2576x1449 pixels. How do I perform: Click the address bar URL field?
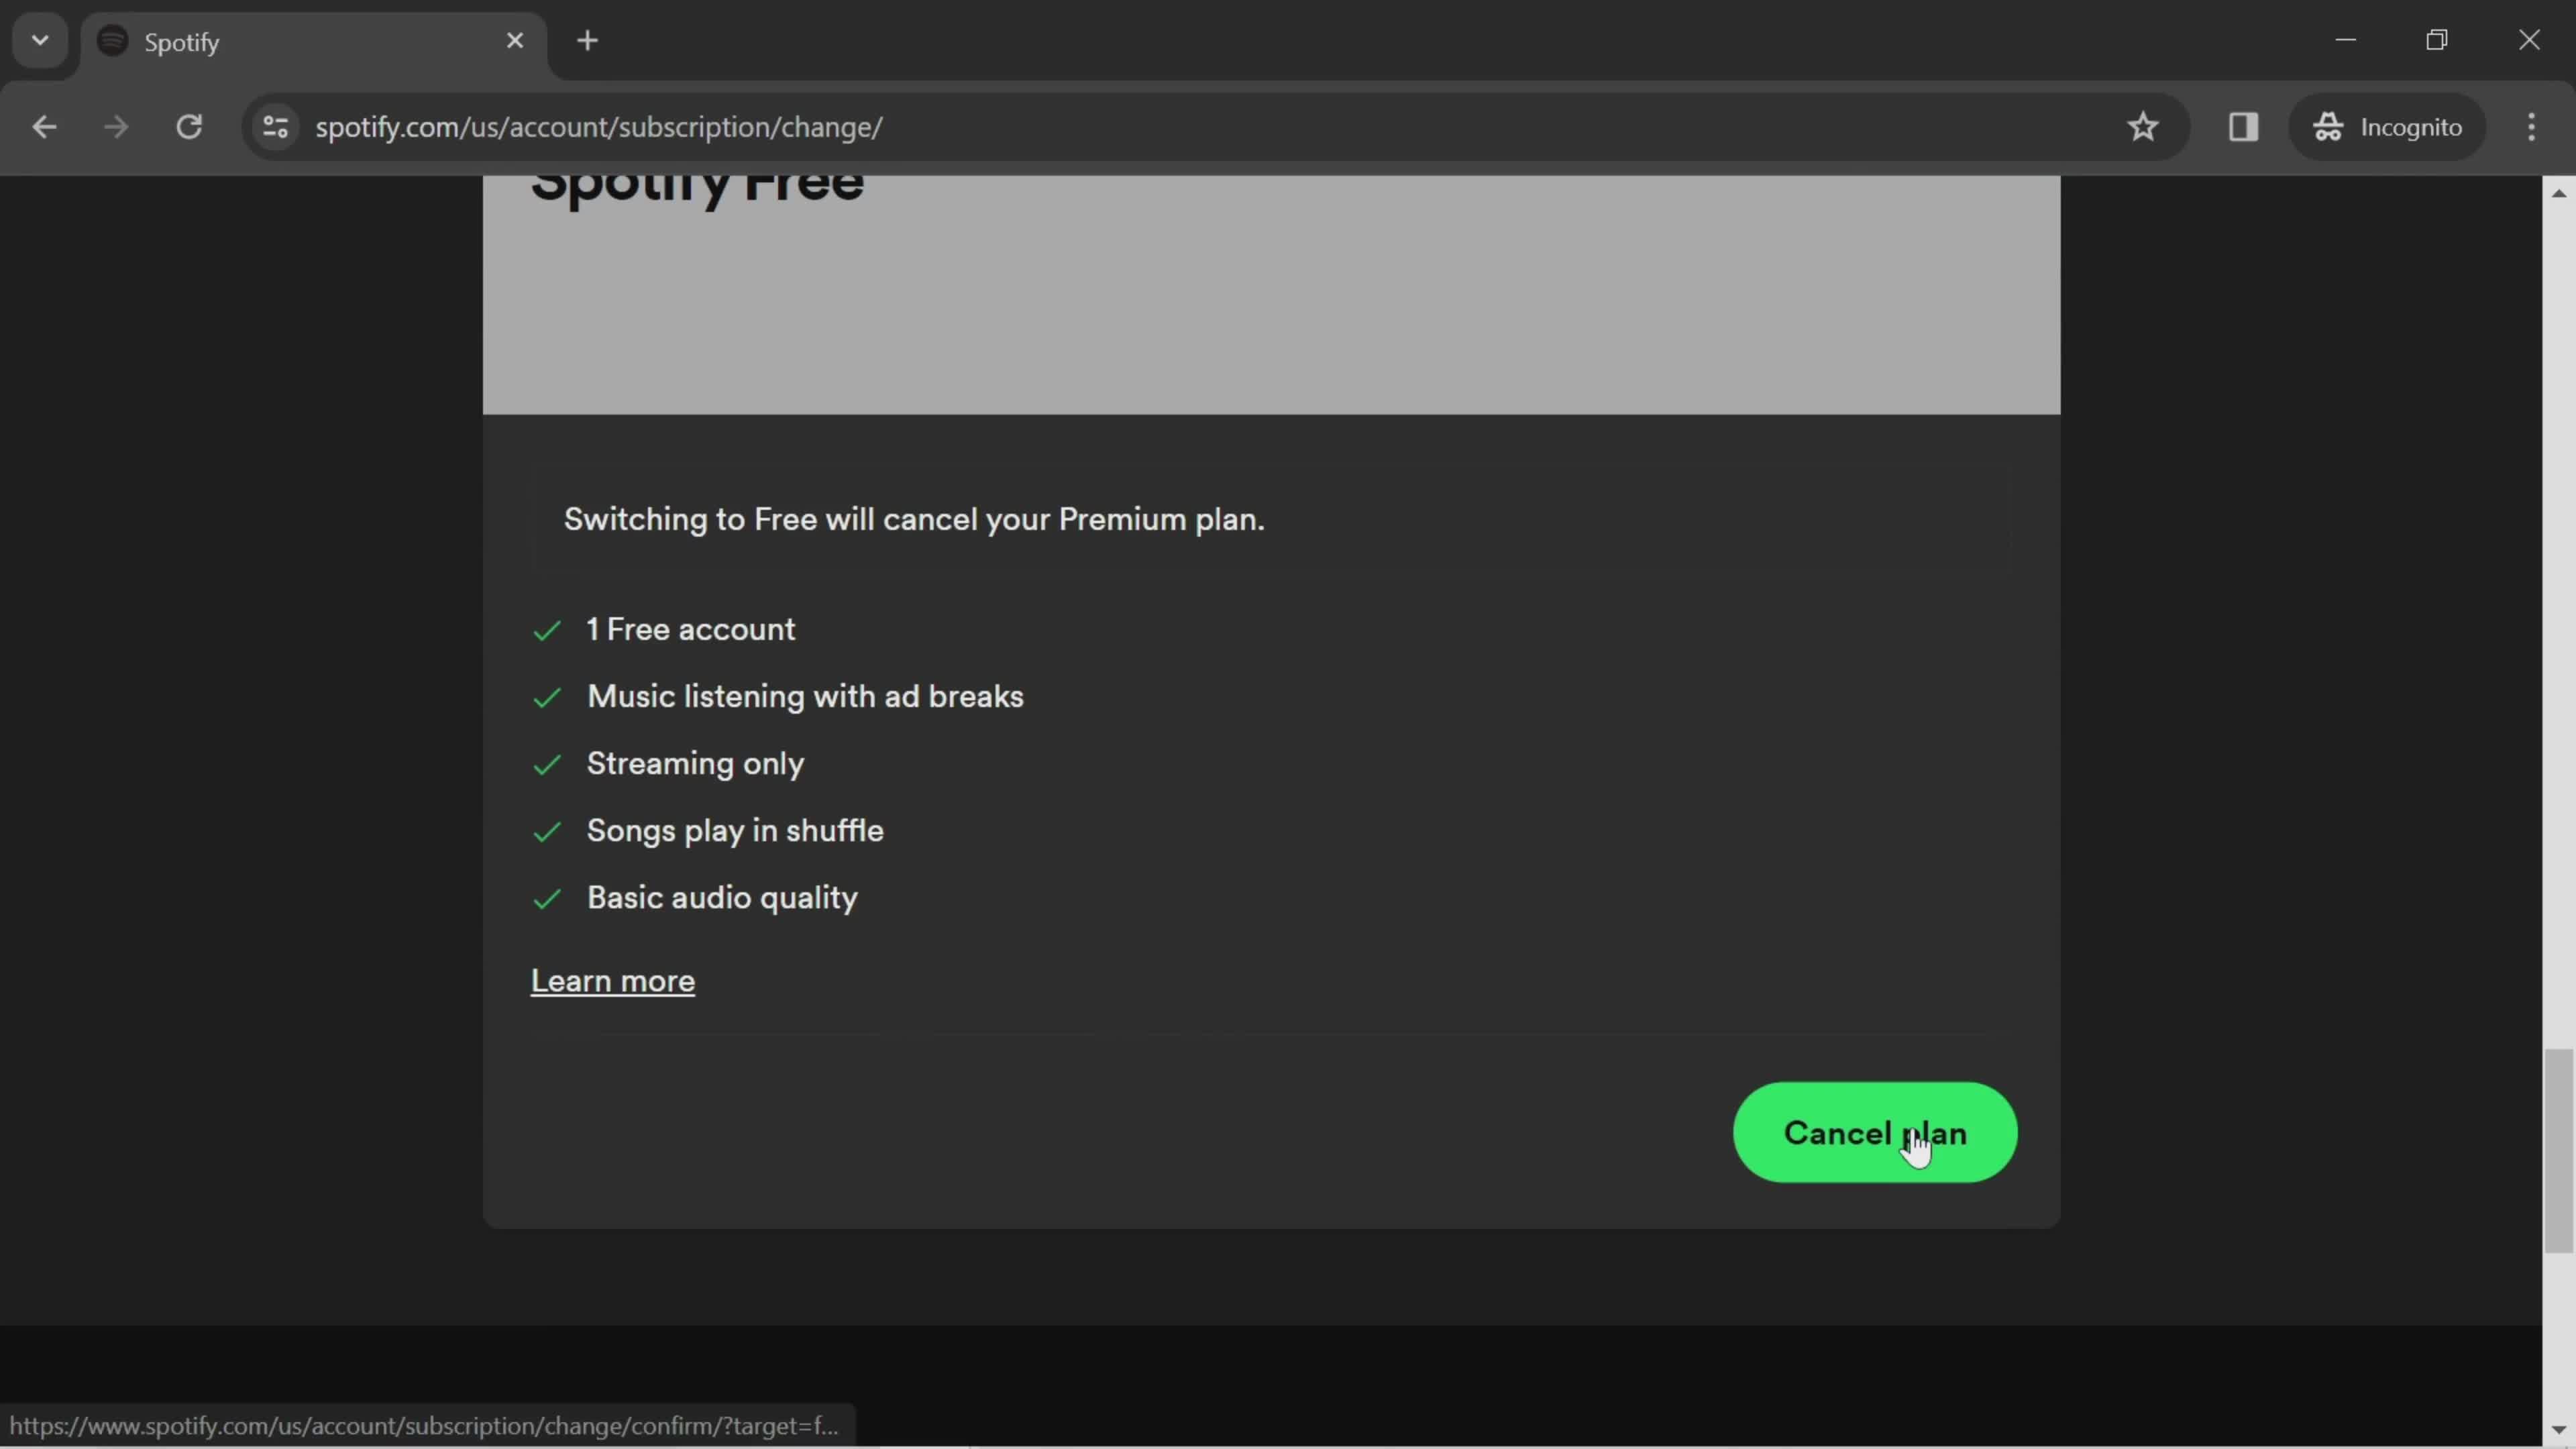596,125
